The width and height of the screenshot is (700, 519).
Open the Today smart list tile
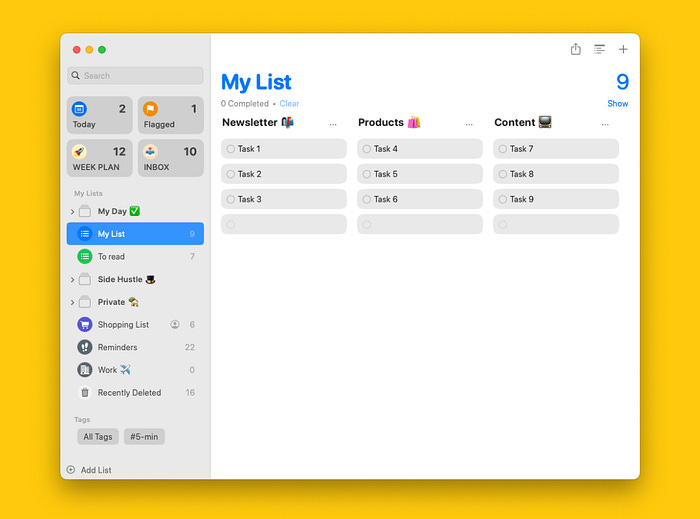tap(100, 115)
